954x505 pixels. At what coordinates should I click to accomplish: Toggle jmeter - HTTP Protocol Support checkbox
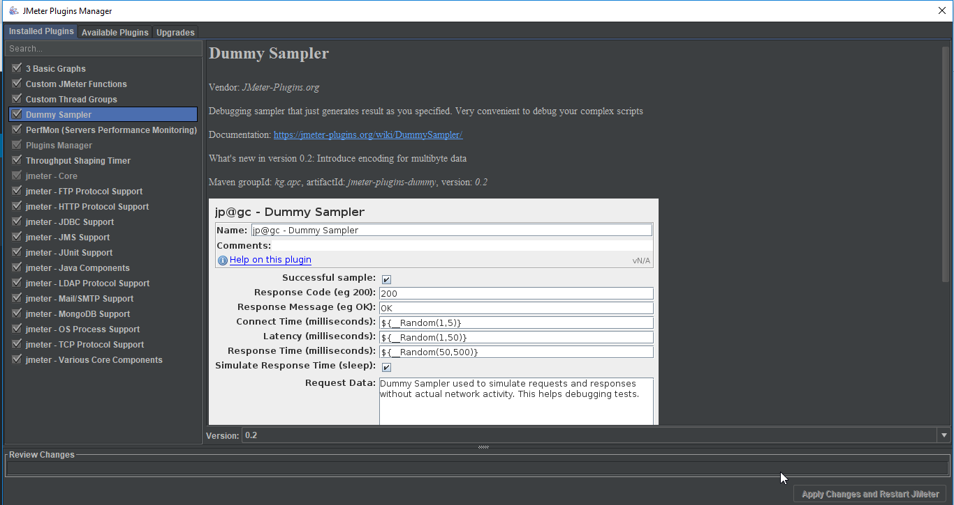[17, 206]
